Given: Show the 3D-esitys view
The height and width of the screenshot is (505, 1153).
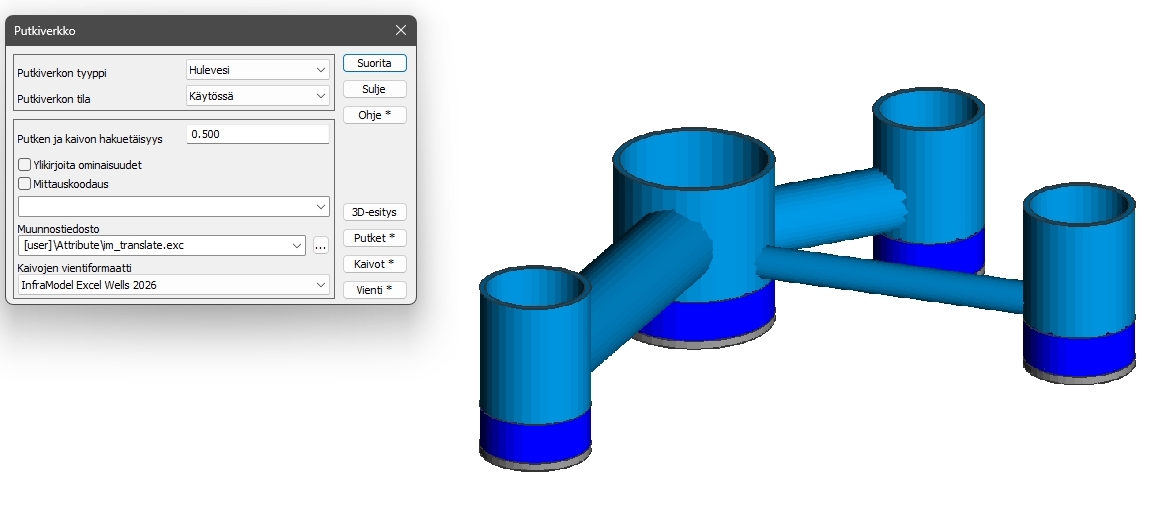Looking at the screenshot, I should 374,212.
